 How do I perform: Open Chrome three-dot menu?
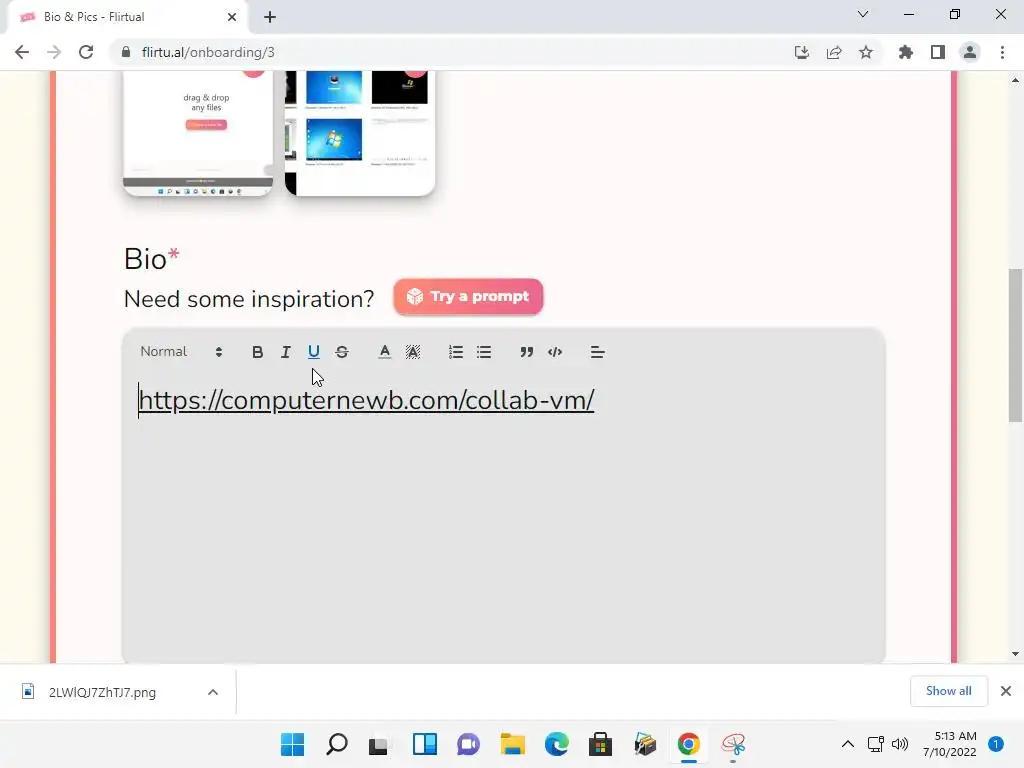(x=1002, y=52)
